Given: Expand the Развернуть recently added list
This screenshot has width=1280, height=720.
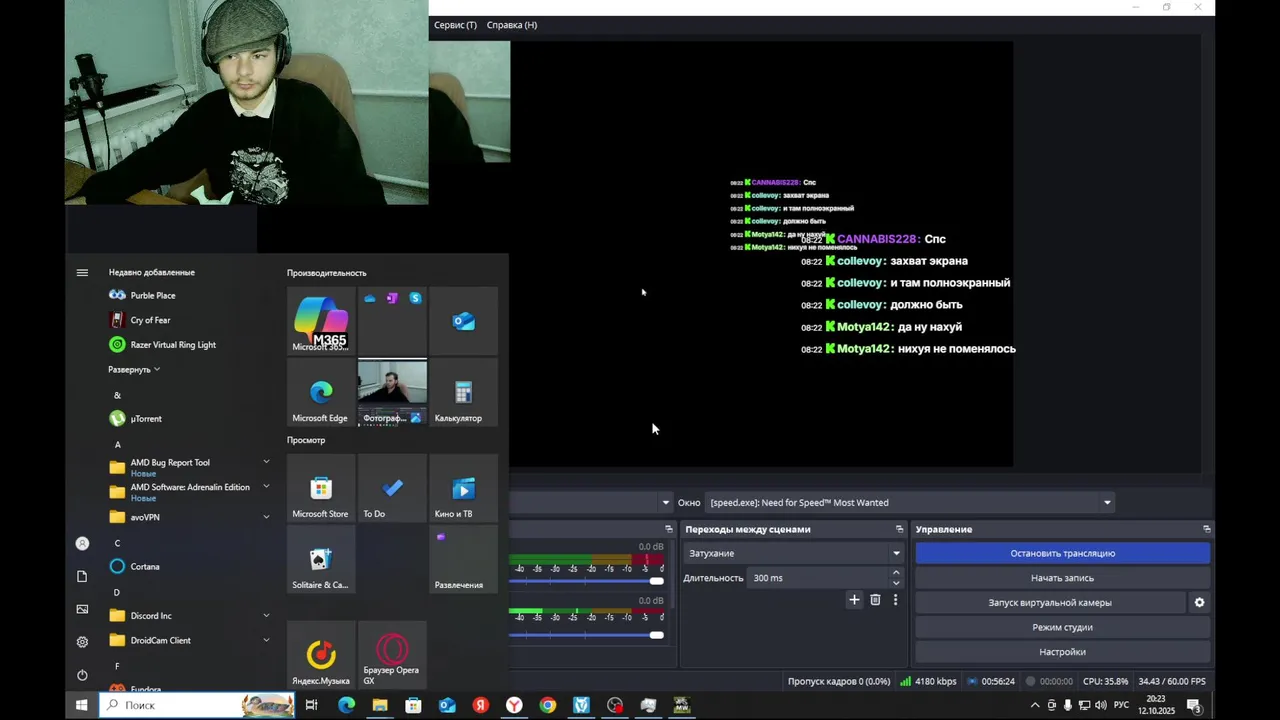Looking at the screenshot, I should tap(134, 369).
